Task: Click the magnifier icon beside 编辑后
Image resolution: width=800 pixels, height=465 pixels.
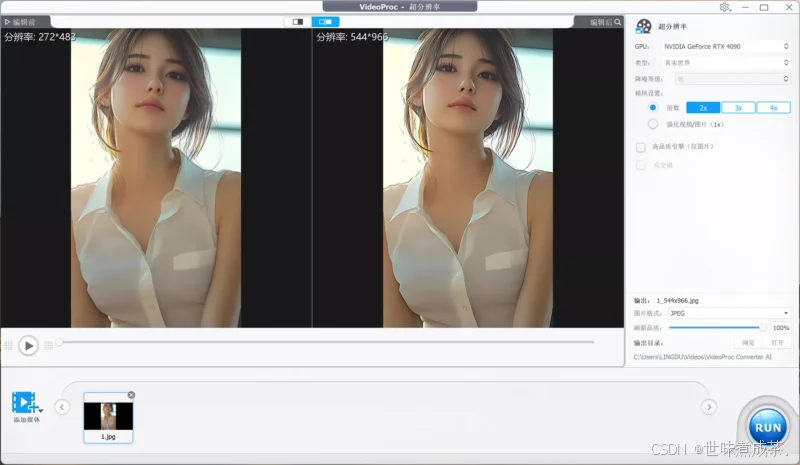Action: point(618,22)
